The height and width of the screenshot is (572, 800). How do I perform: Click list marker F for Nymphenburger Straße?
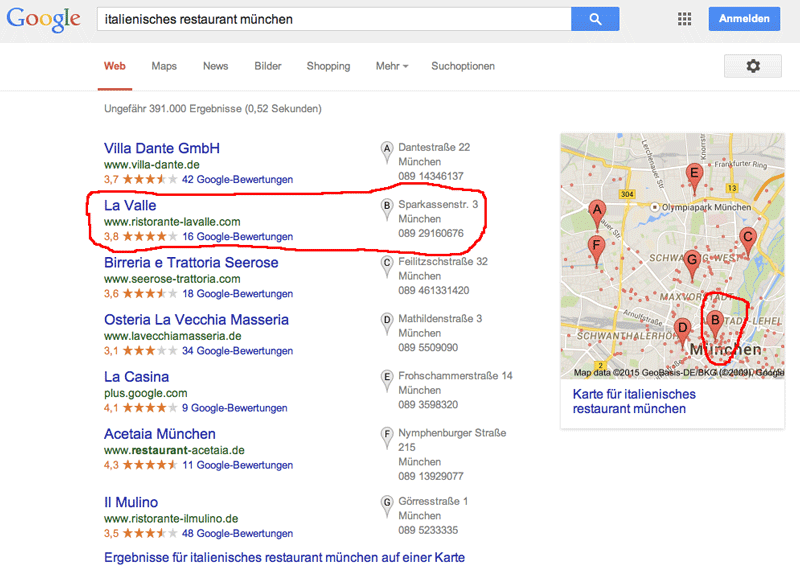[x=387, y=437]
